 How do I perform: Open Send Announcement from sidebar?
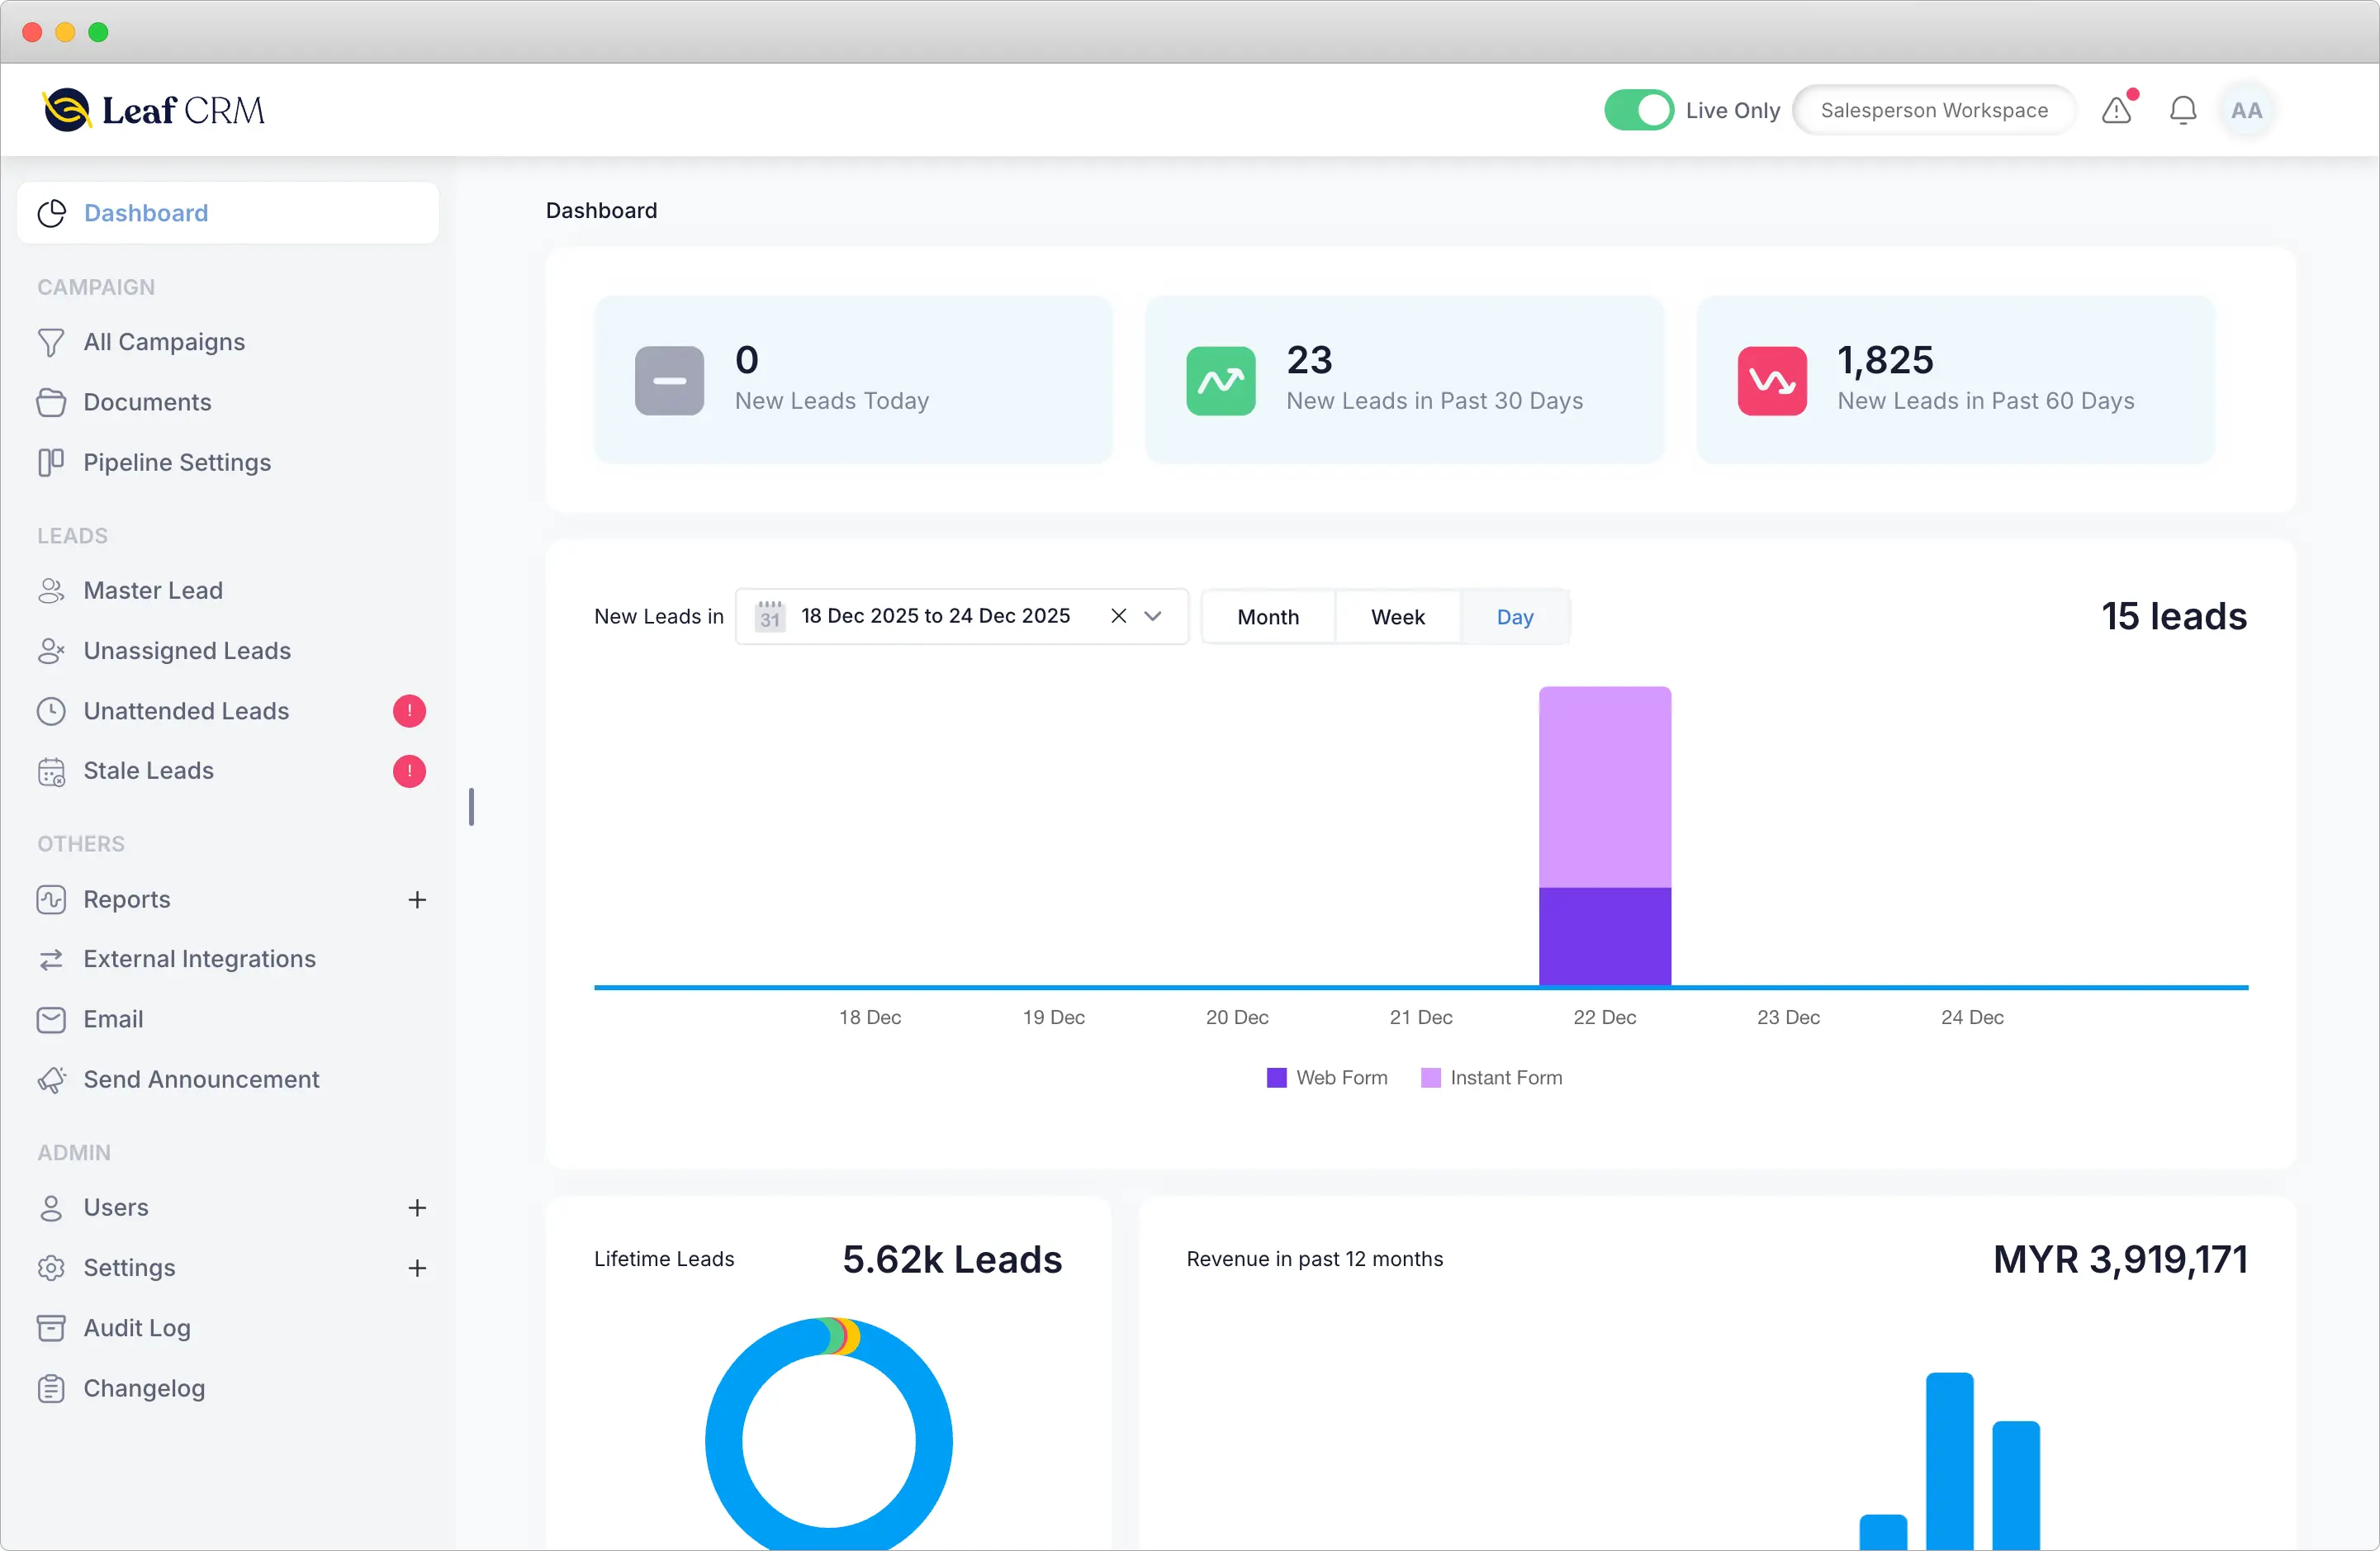(200, 1079)
